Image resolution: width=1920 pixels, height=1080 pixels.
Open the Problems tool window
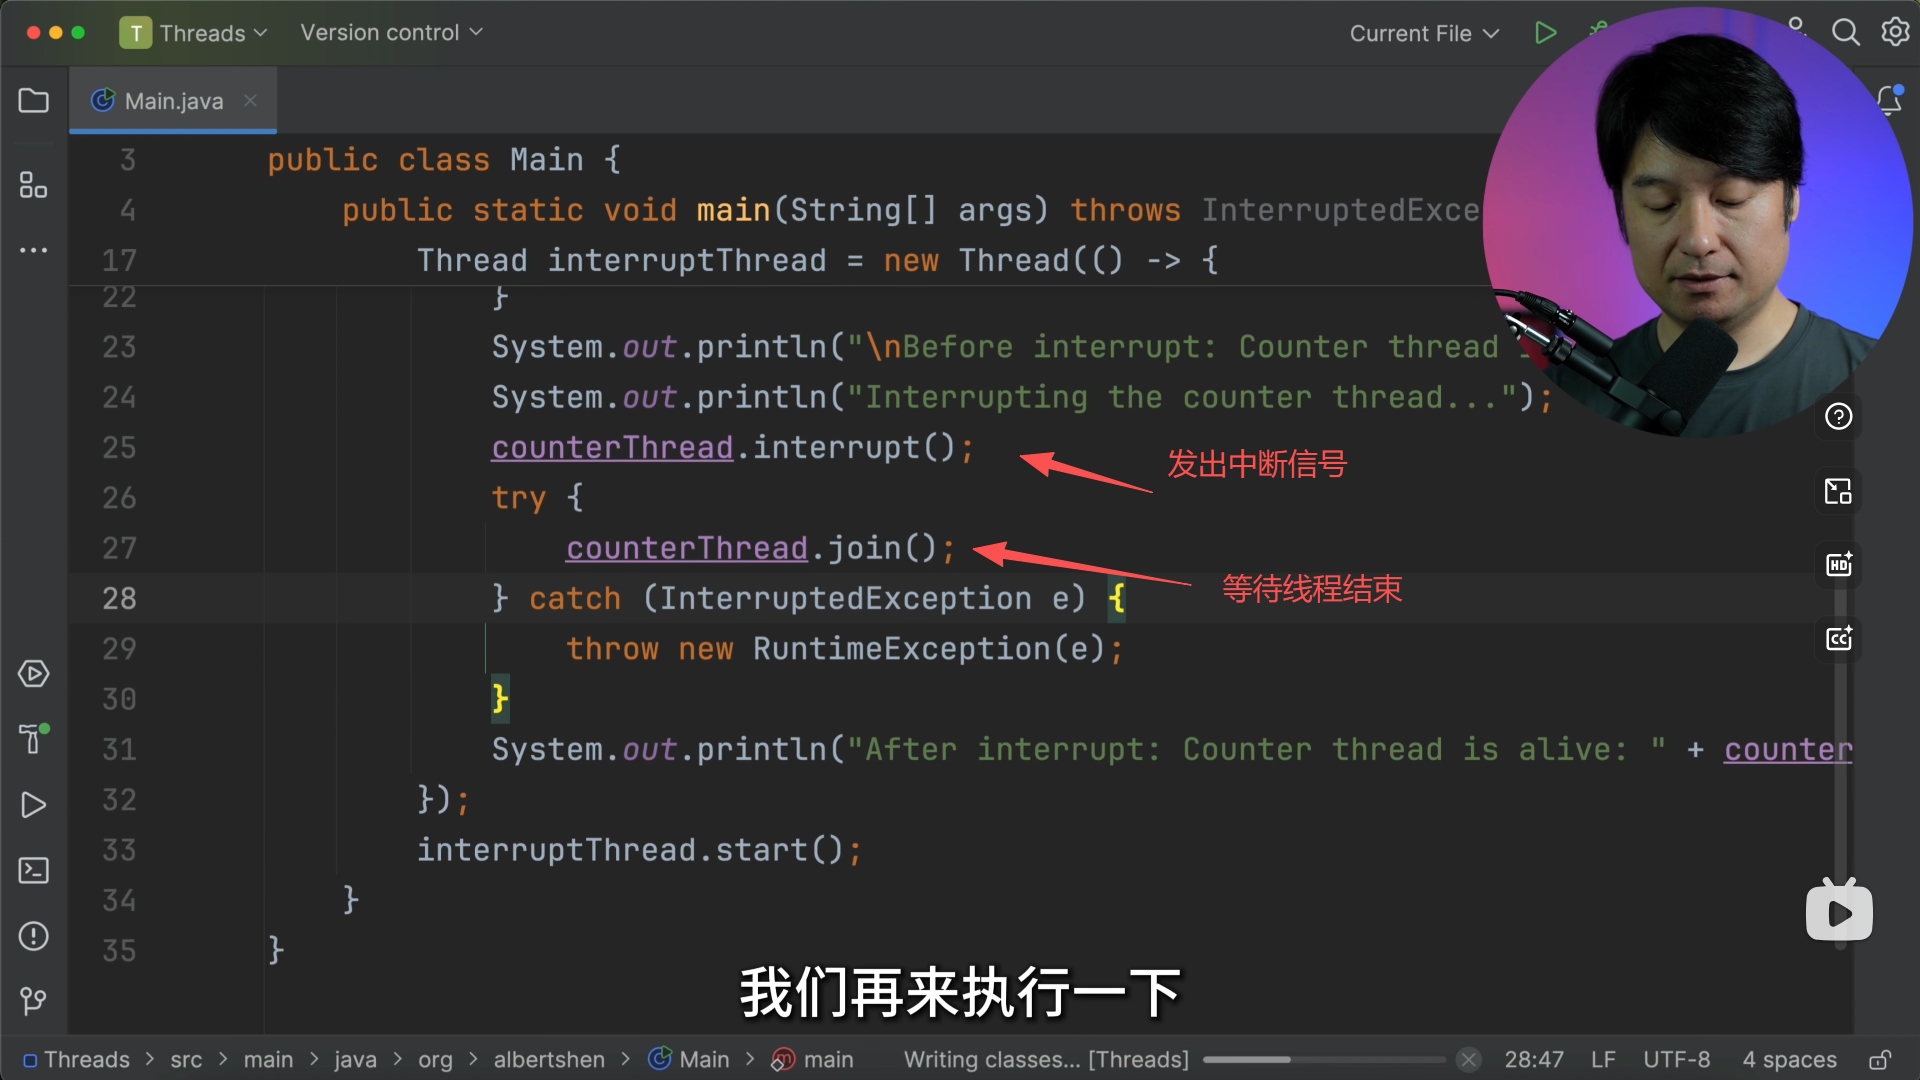point(33,936)
